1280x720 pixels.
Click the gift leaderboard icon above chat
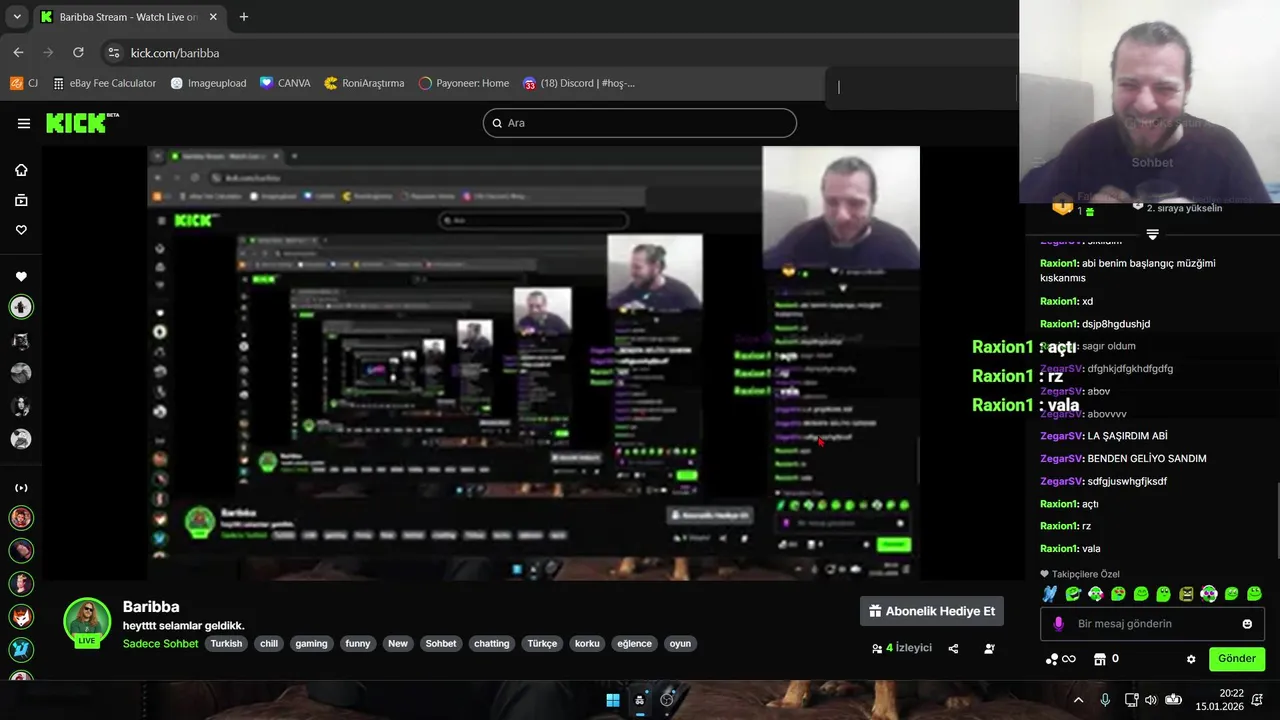[x=1062, y=206]
